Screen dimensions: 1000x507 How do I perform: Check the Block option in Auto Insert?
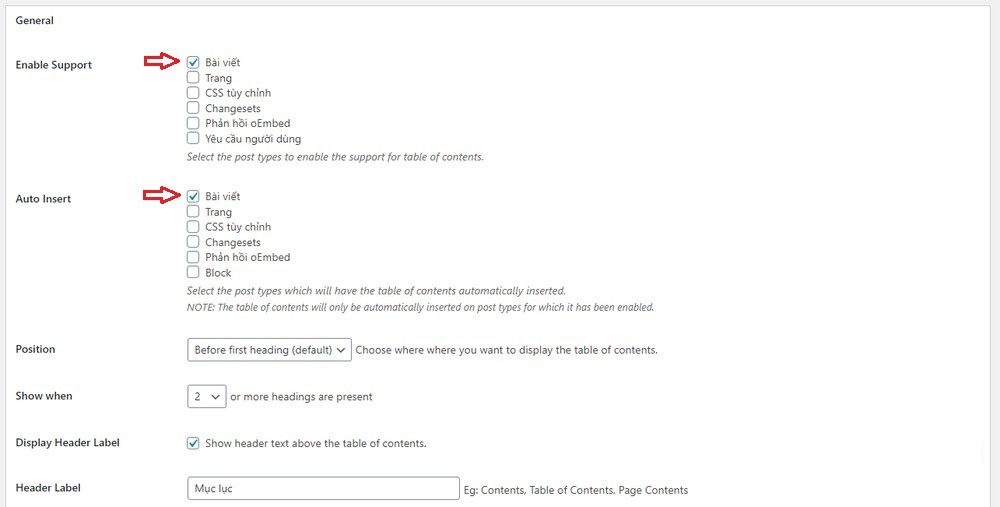pyautogui.click(x=193, y=272)
